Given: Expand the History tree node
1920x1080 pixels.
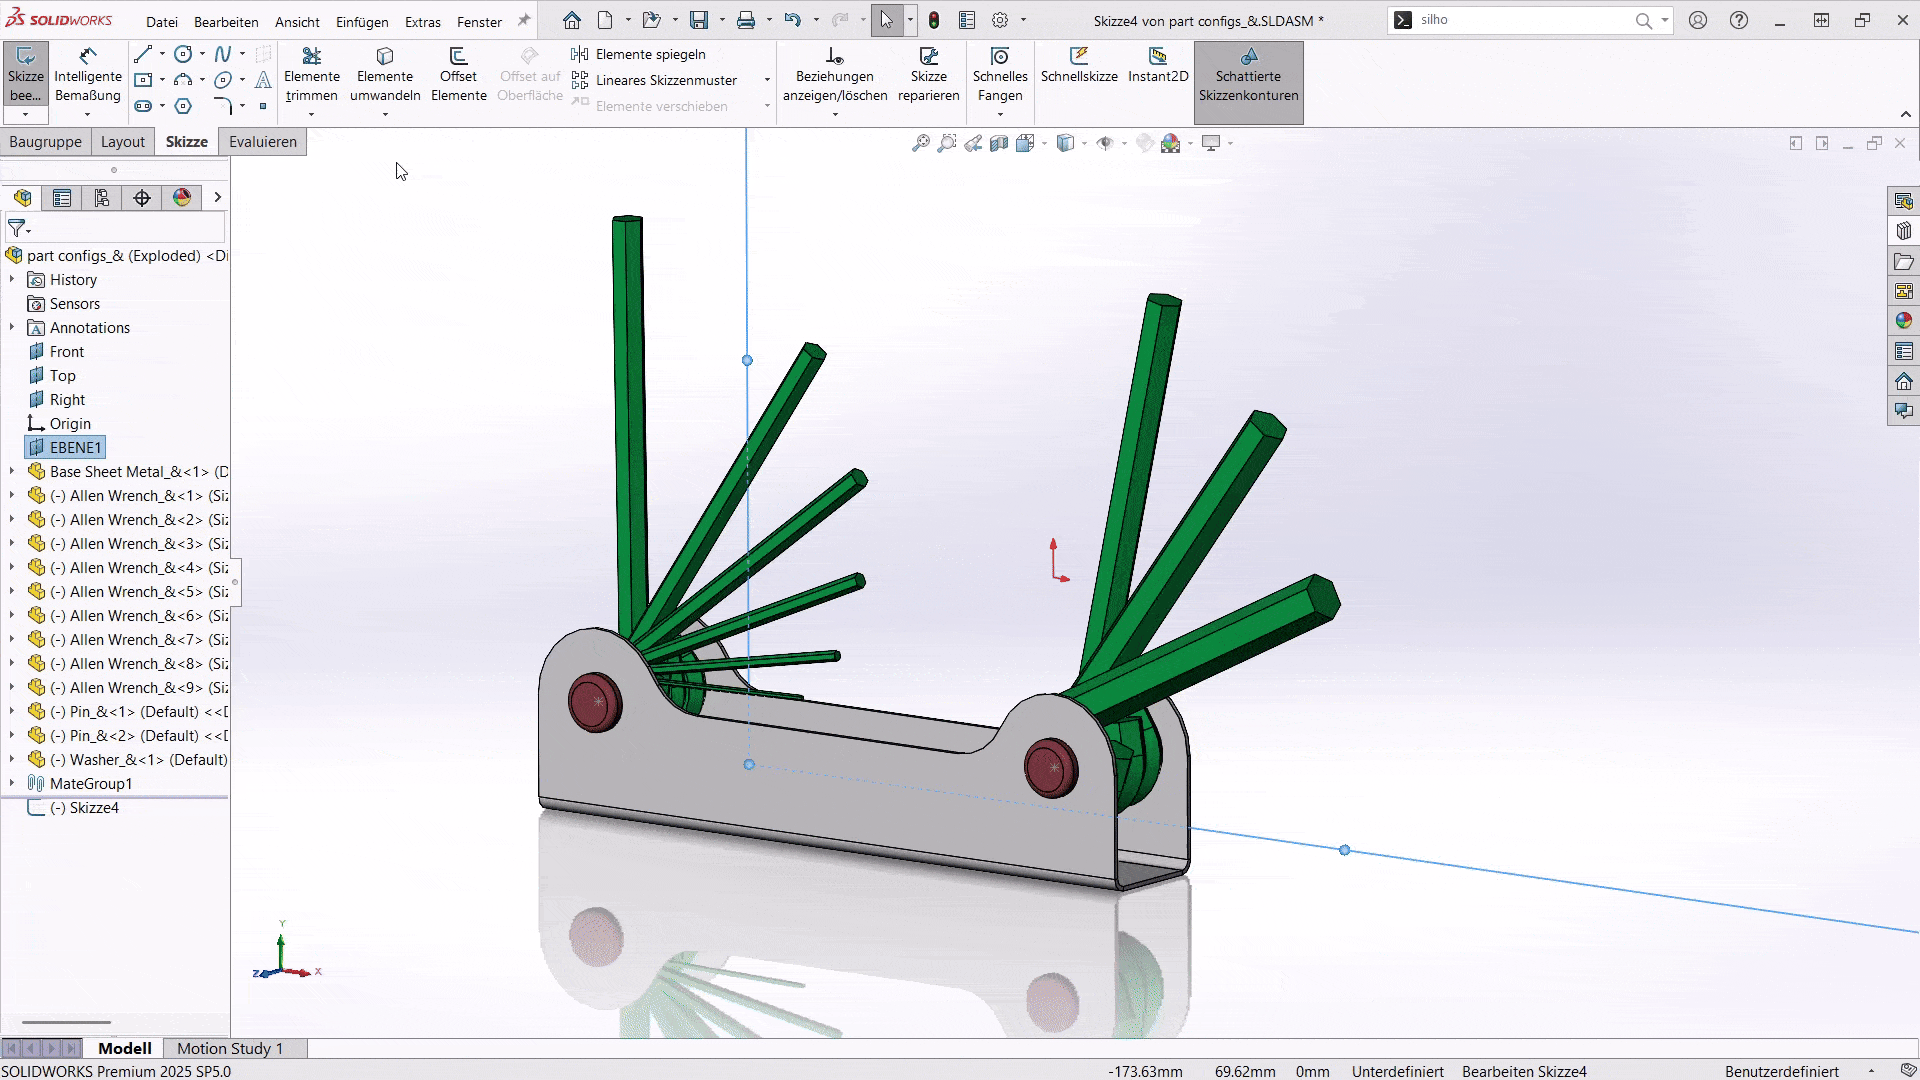Looking at the screenshot, I should [x=11, y=280].
